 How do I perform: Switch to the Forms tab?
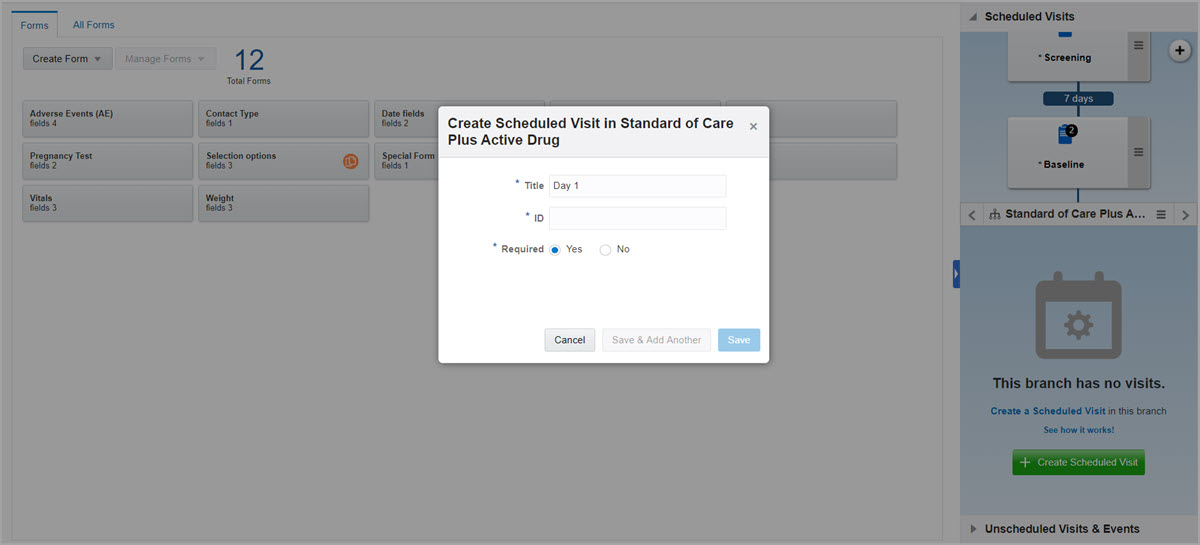tap(35, 25)
